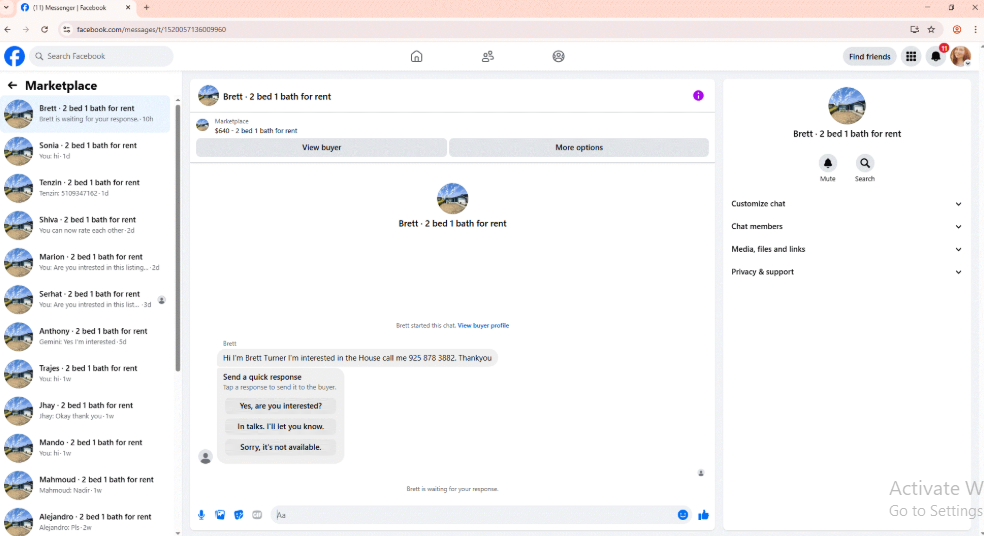This screenshot has width=984, height=536.
Task: Open the Facebook logo home link
Action: coord(14,56)
